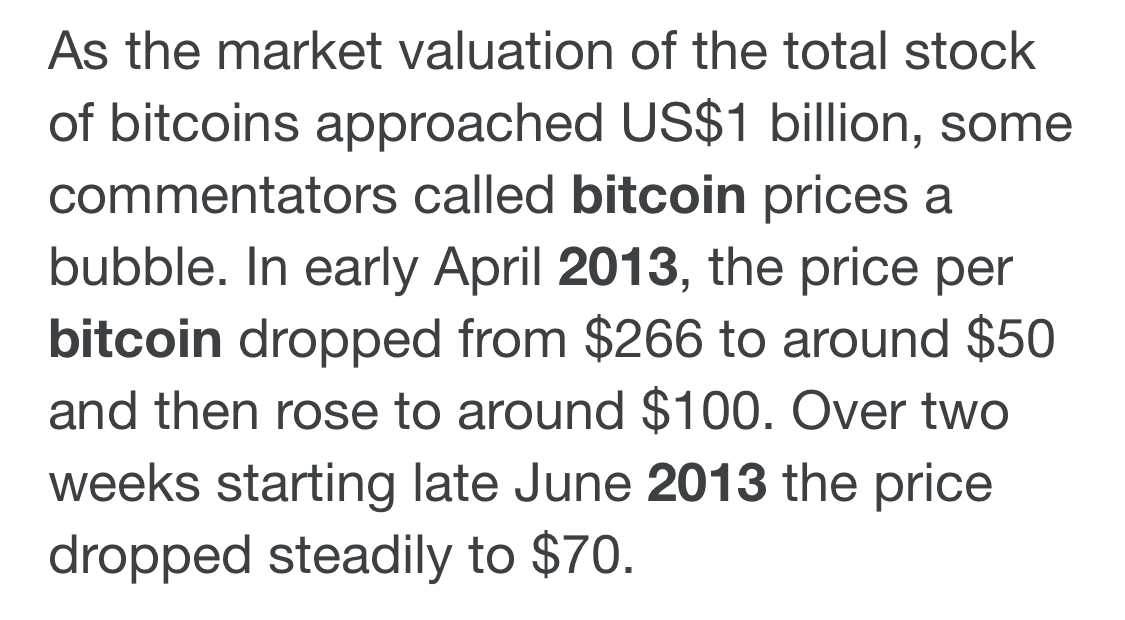Select bold 2013 after "early April"

click(x=618, y=268)
